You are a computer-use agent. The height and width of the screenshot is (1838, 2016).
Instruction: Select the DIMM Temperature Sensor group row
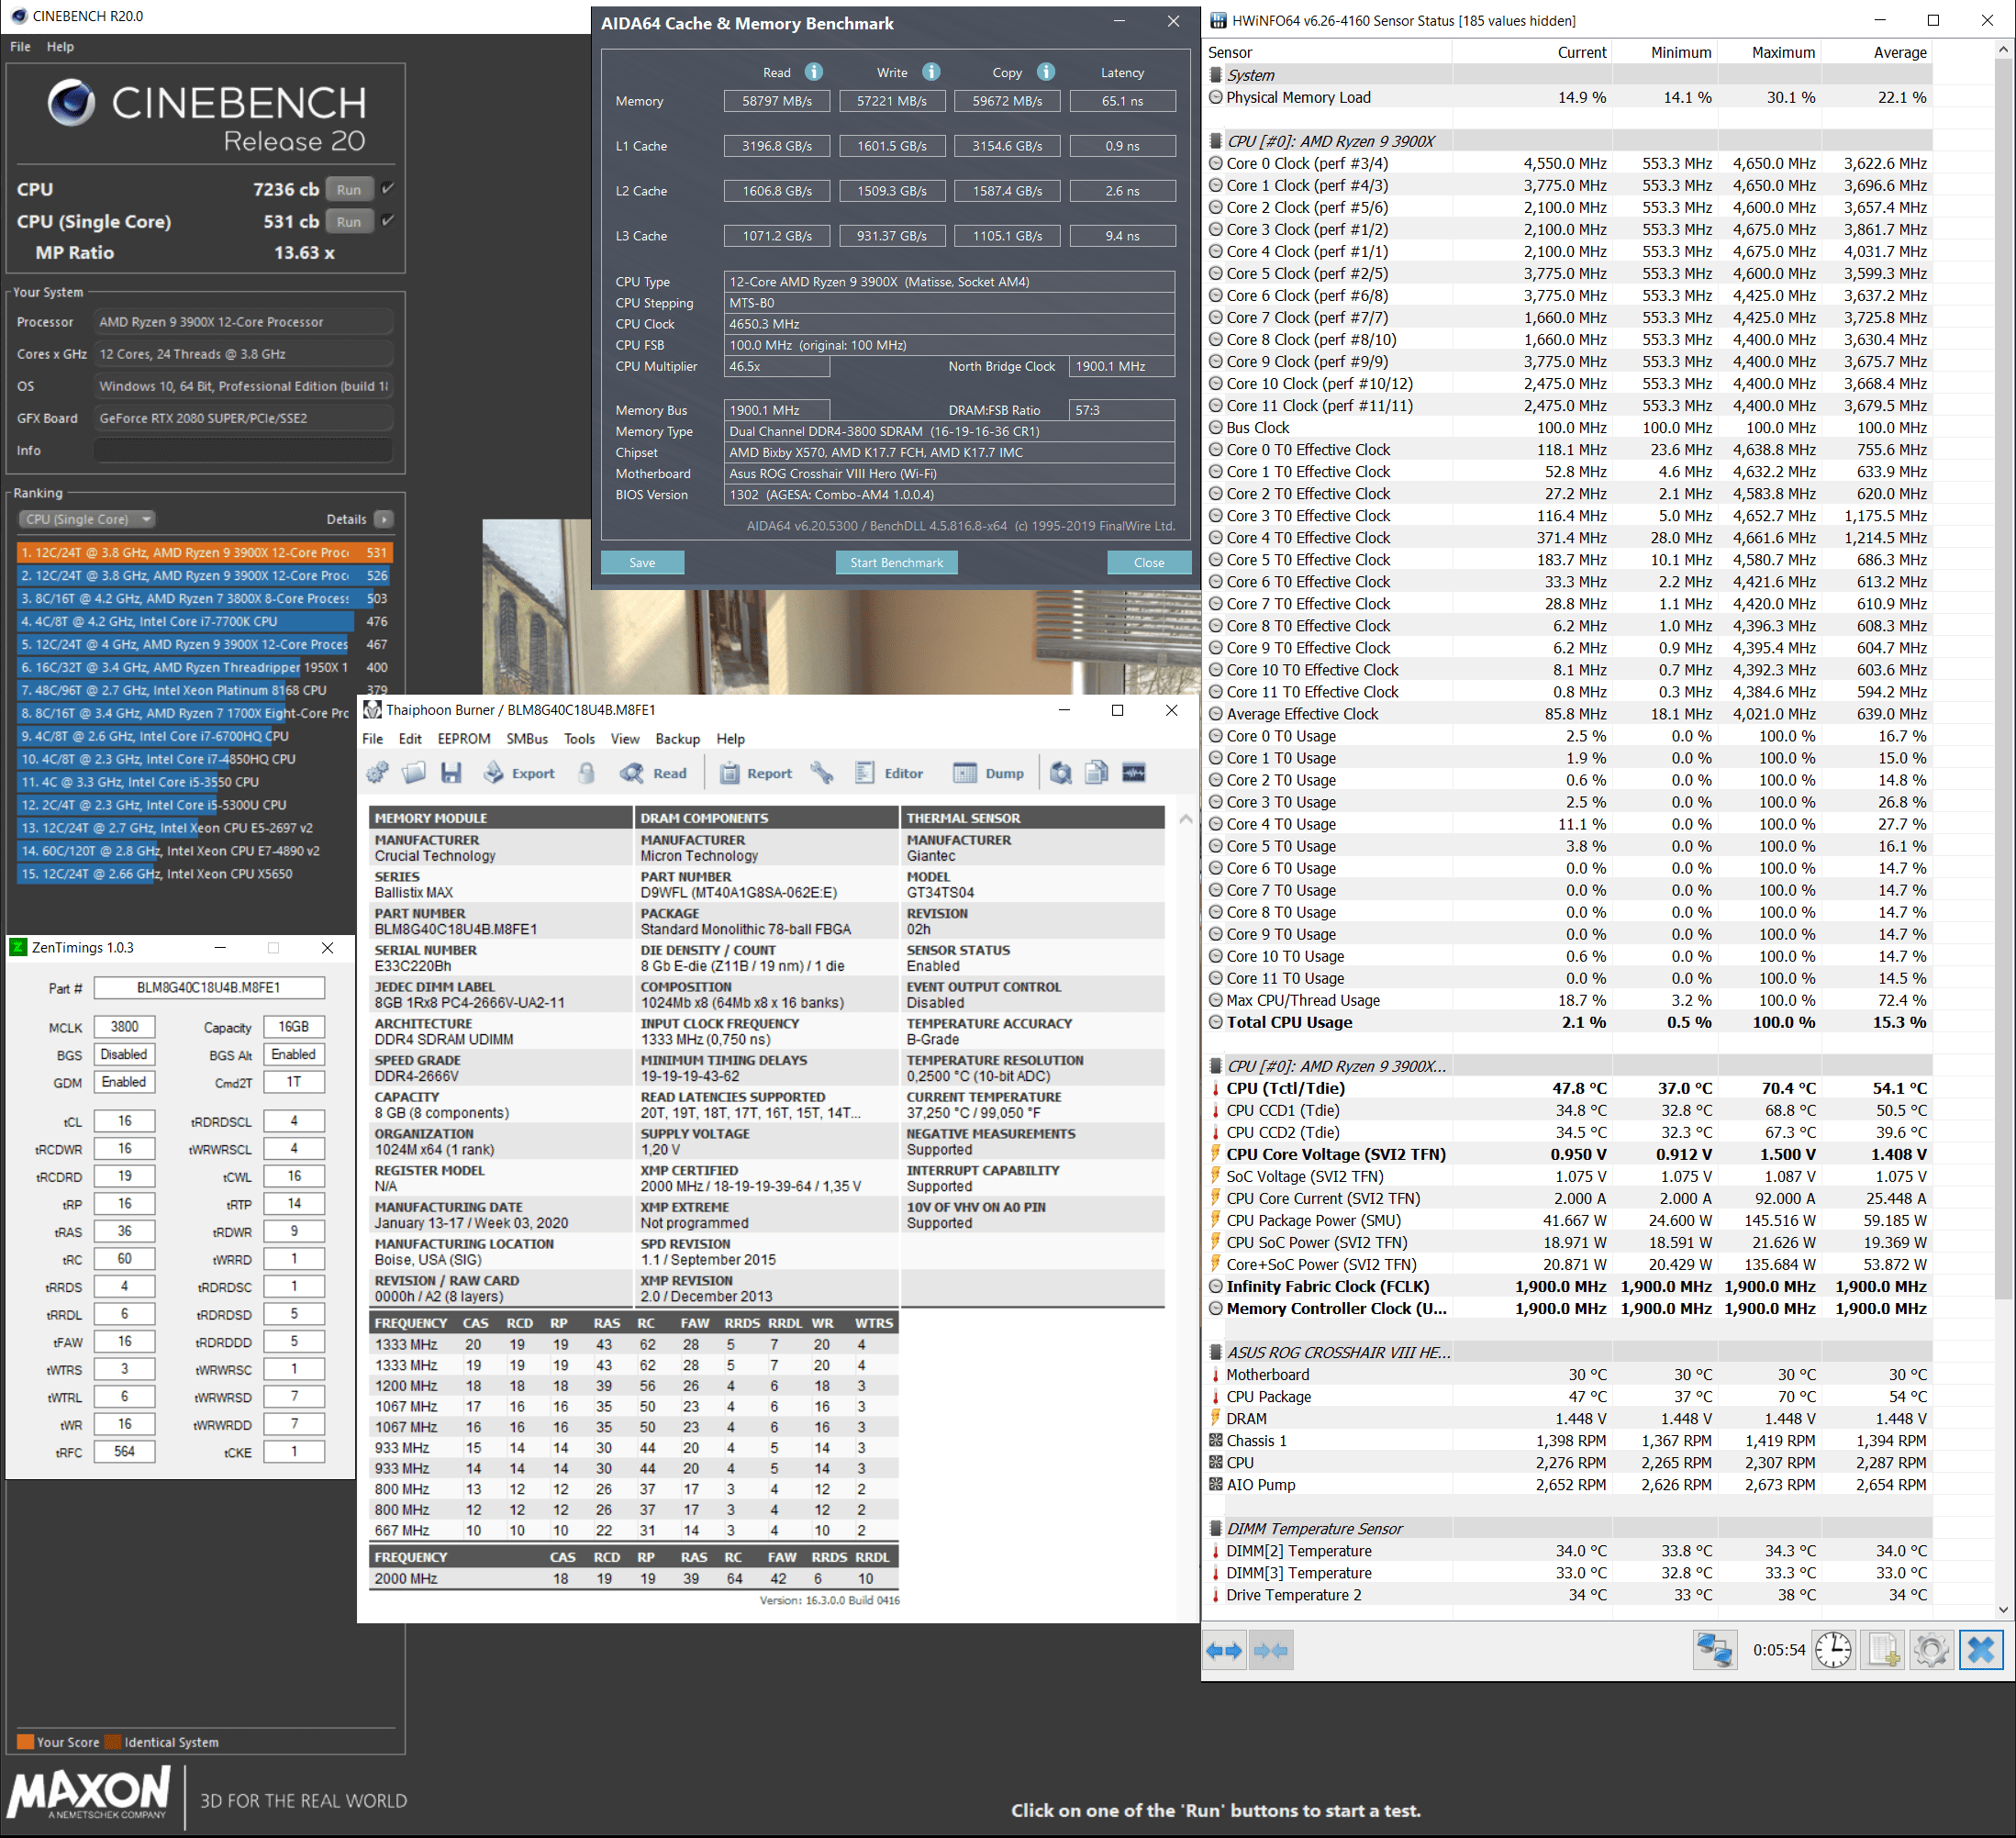[1569, 1528]
